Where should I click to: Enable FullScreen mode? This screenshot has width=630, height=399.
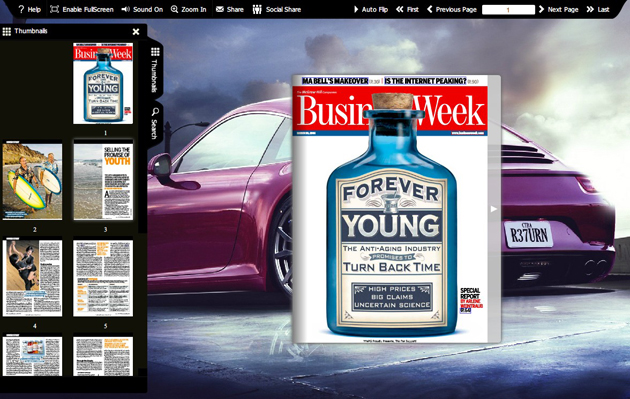pyautogui.click(x=82, y=9)
